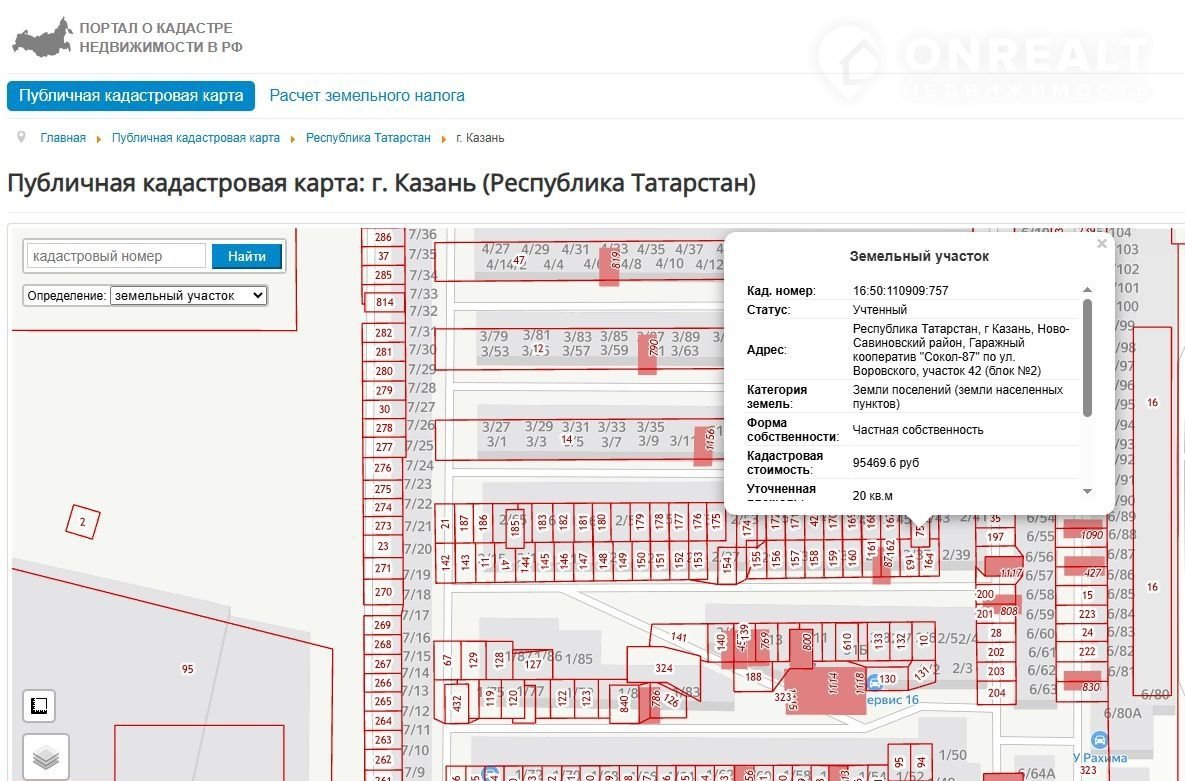Viewport: 1185px width, 781px height.
Task: Open the 'Определение' object type dropdown
Action: coord(189,295)
